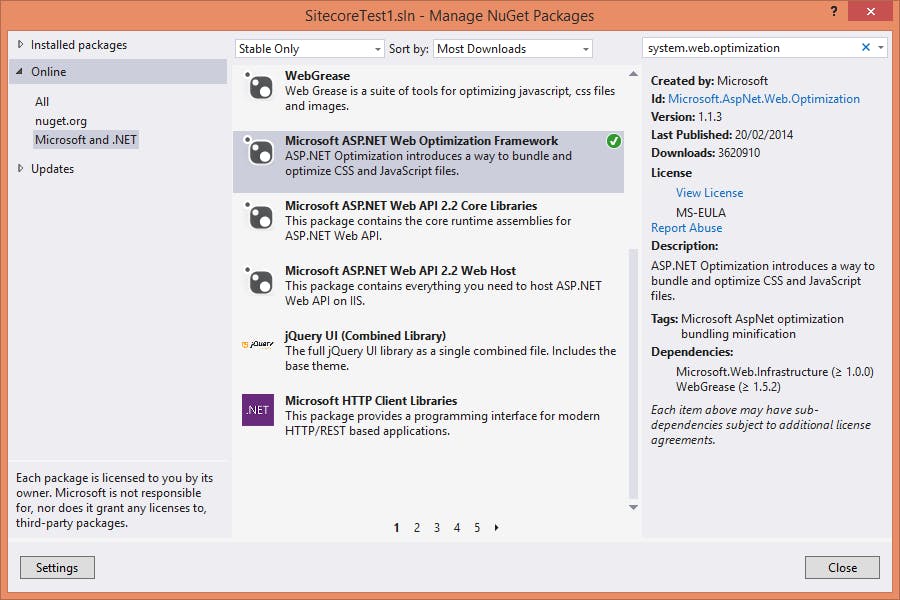900x600 pixels.
Task: Open the help question mark button
Action: [834, 11]
